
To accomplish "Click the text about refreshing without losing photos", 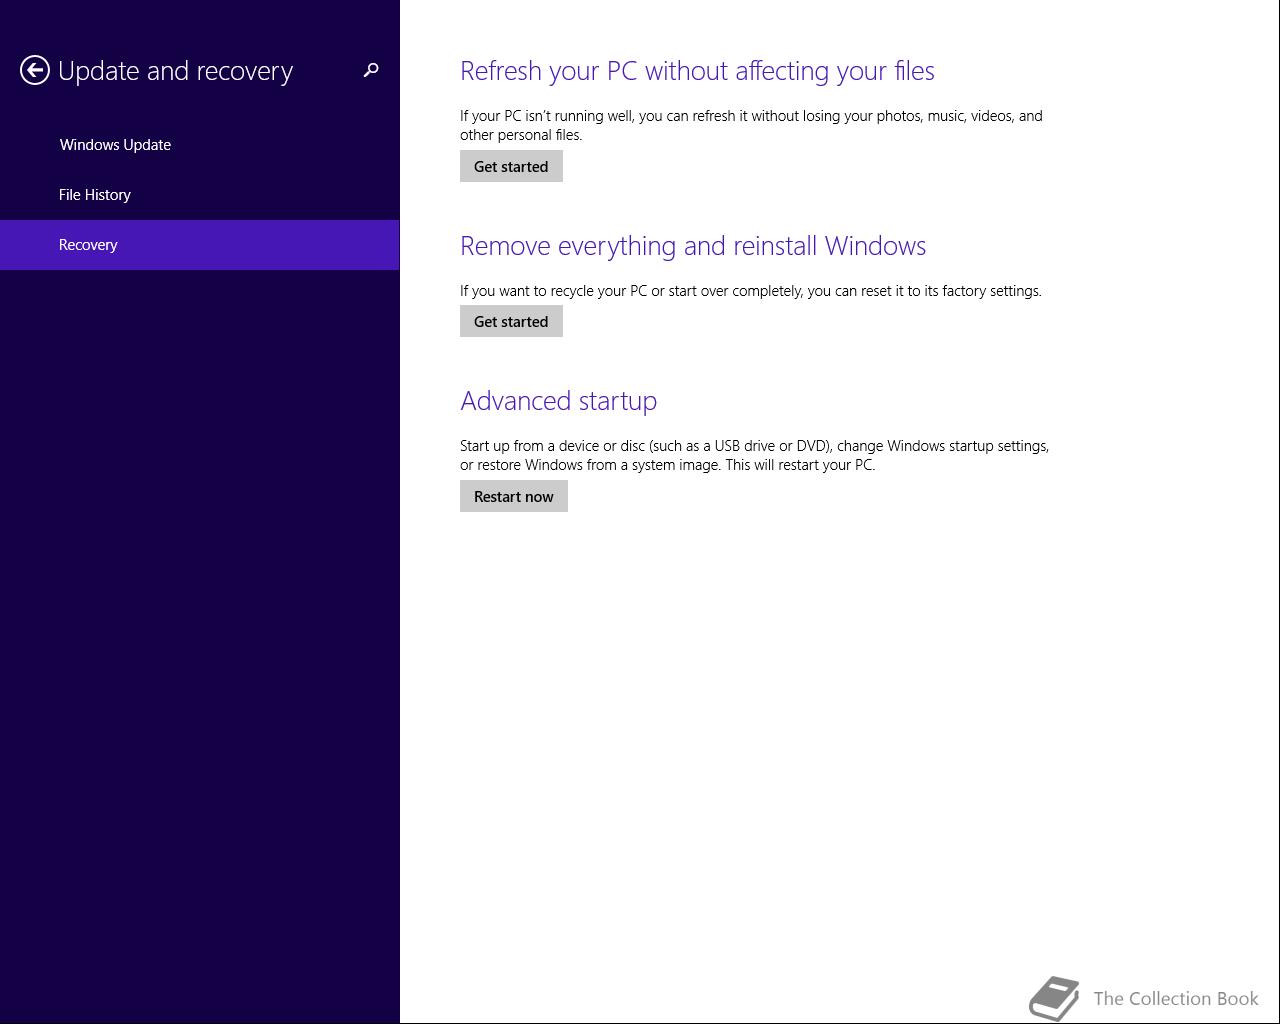I will 751,125.
